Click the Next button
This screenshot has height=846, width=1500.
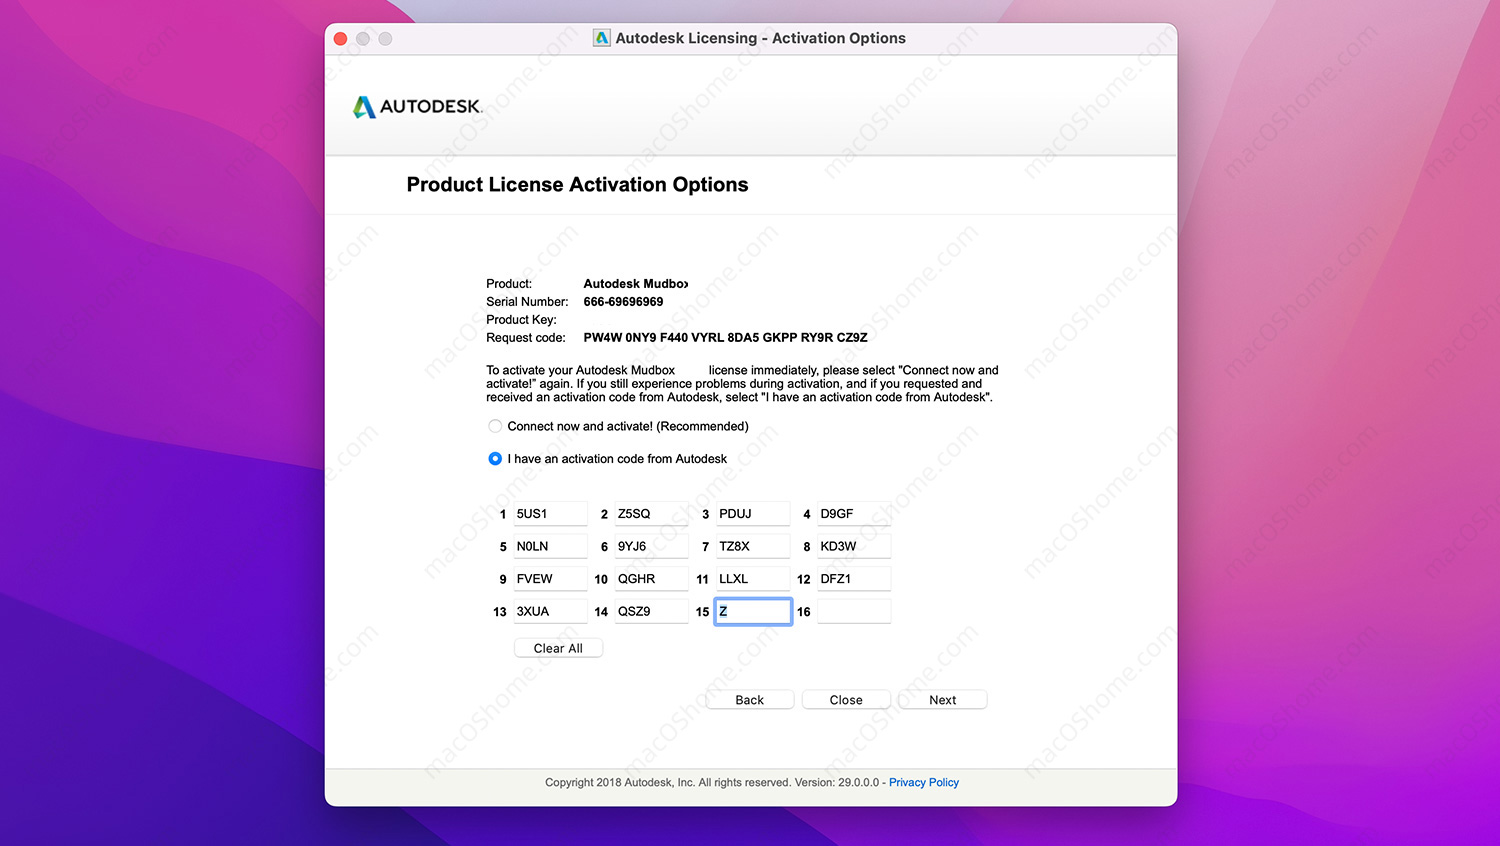coord(941,699)
